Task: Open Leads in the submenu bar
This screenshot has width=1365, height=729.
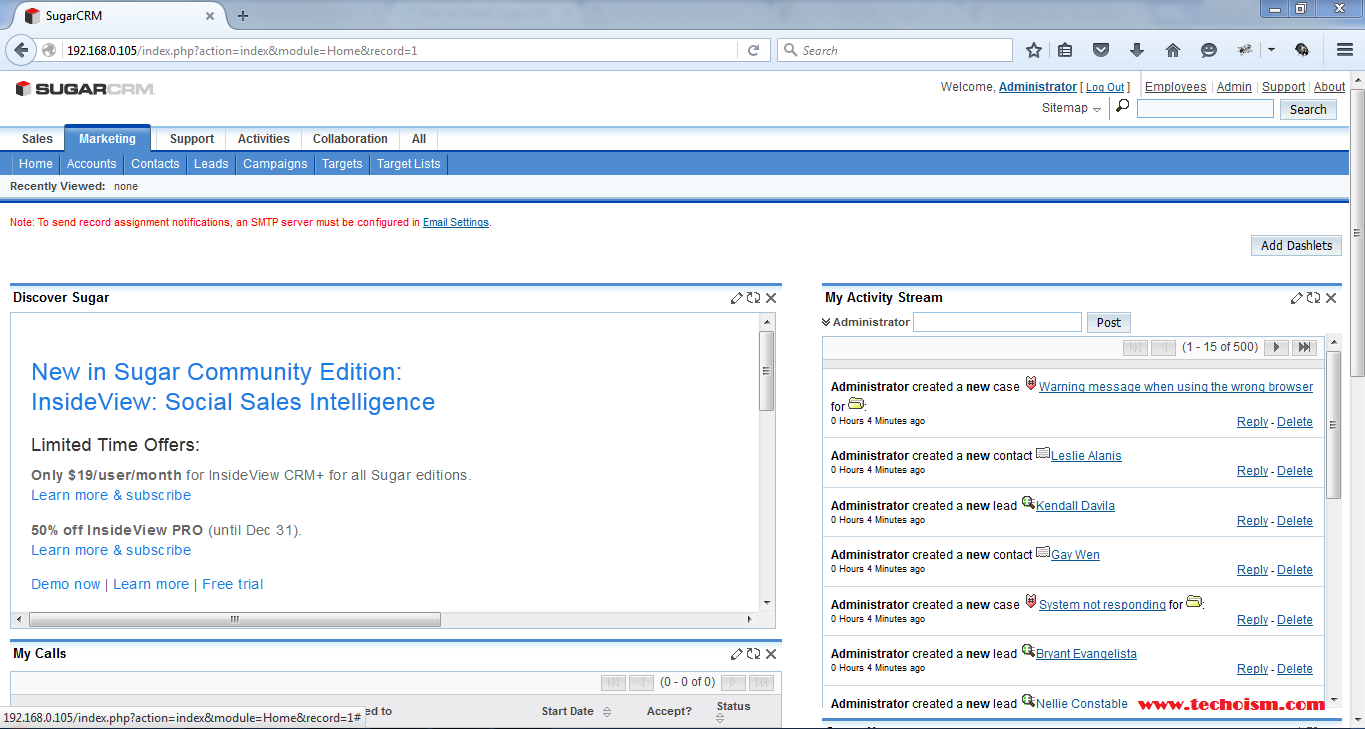Action: pos(211,164)
